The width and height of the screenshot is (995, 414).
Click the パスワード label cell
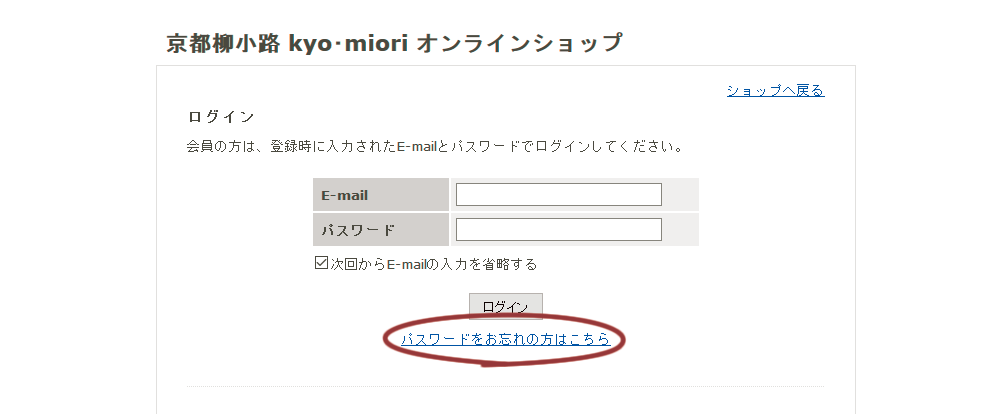coord(381,230)
